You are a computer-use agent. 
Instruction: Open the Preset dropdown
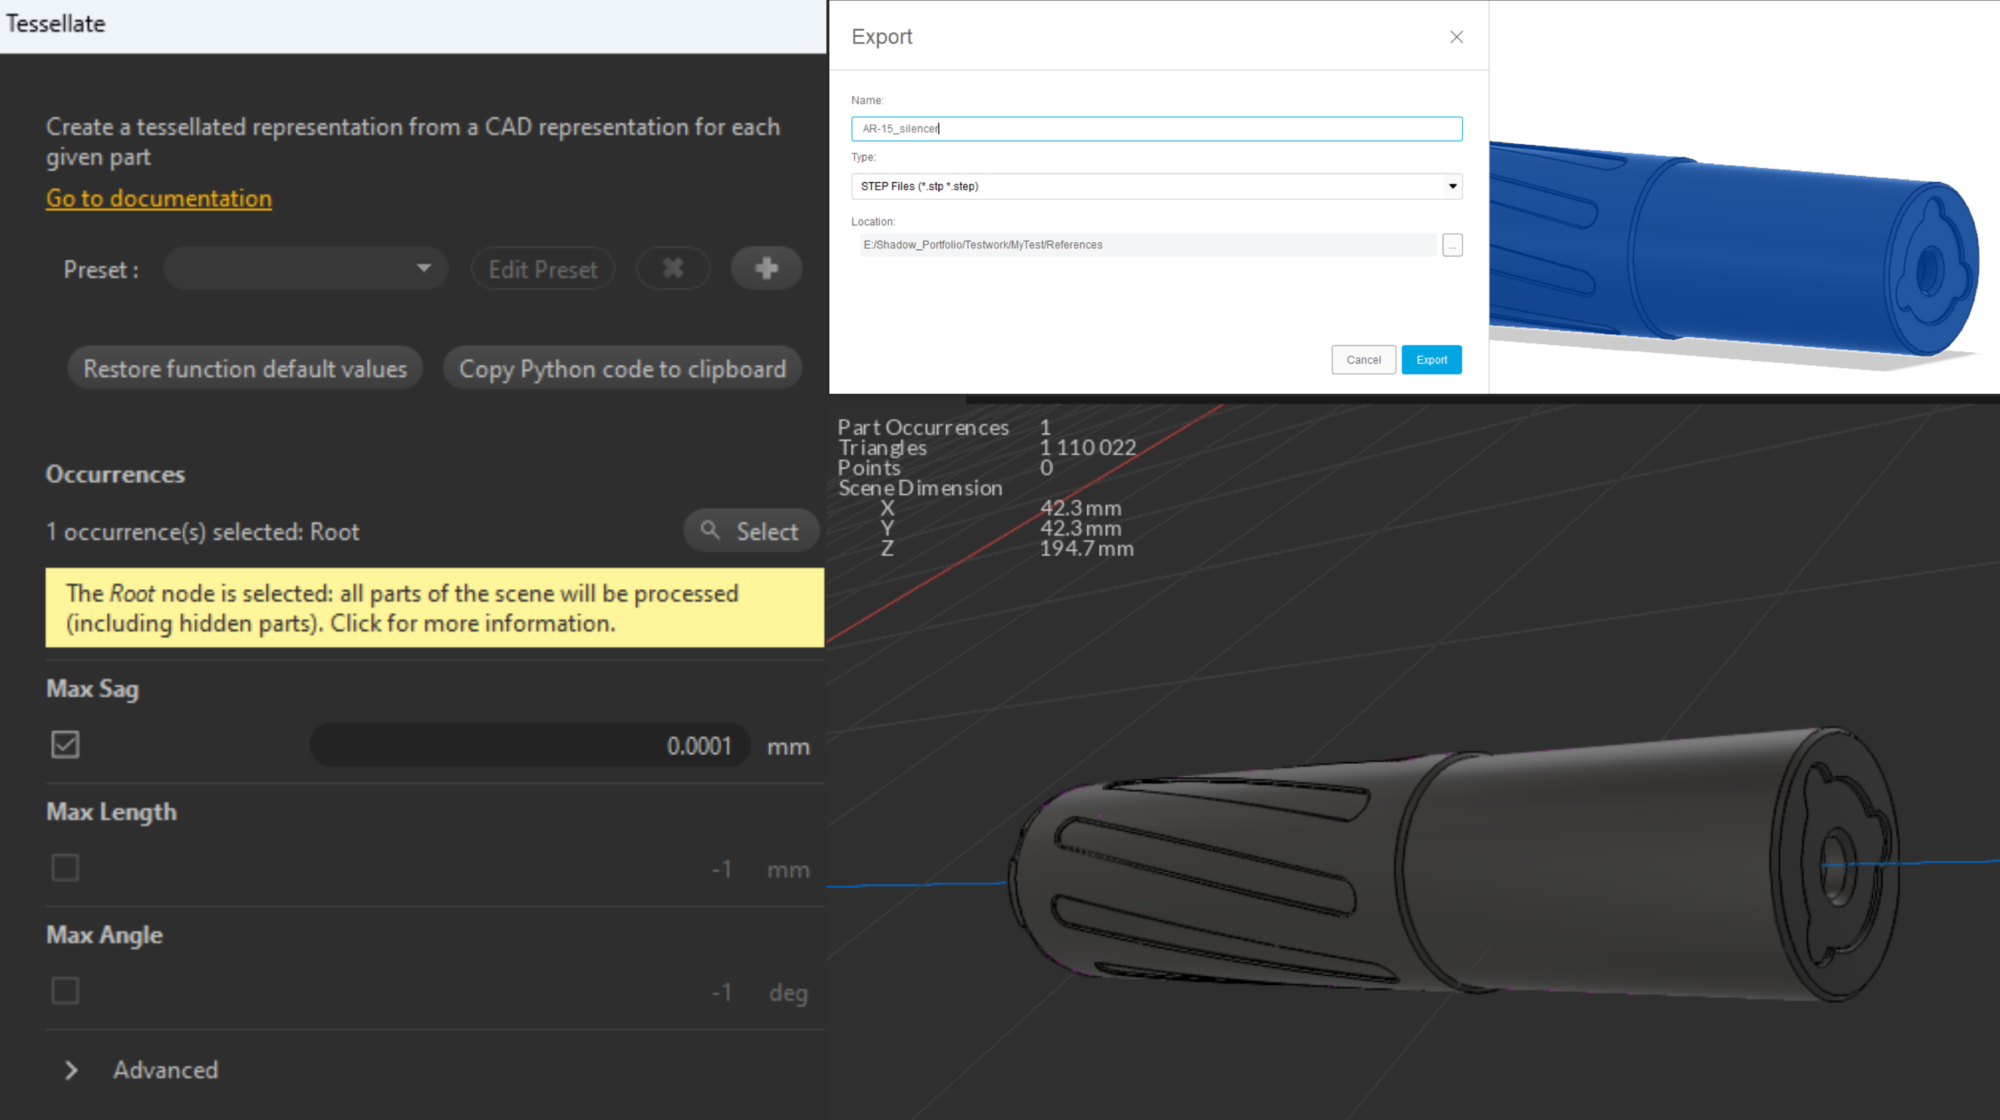[x=305, y=268]
